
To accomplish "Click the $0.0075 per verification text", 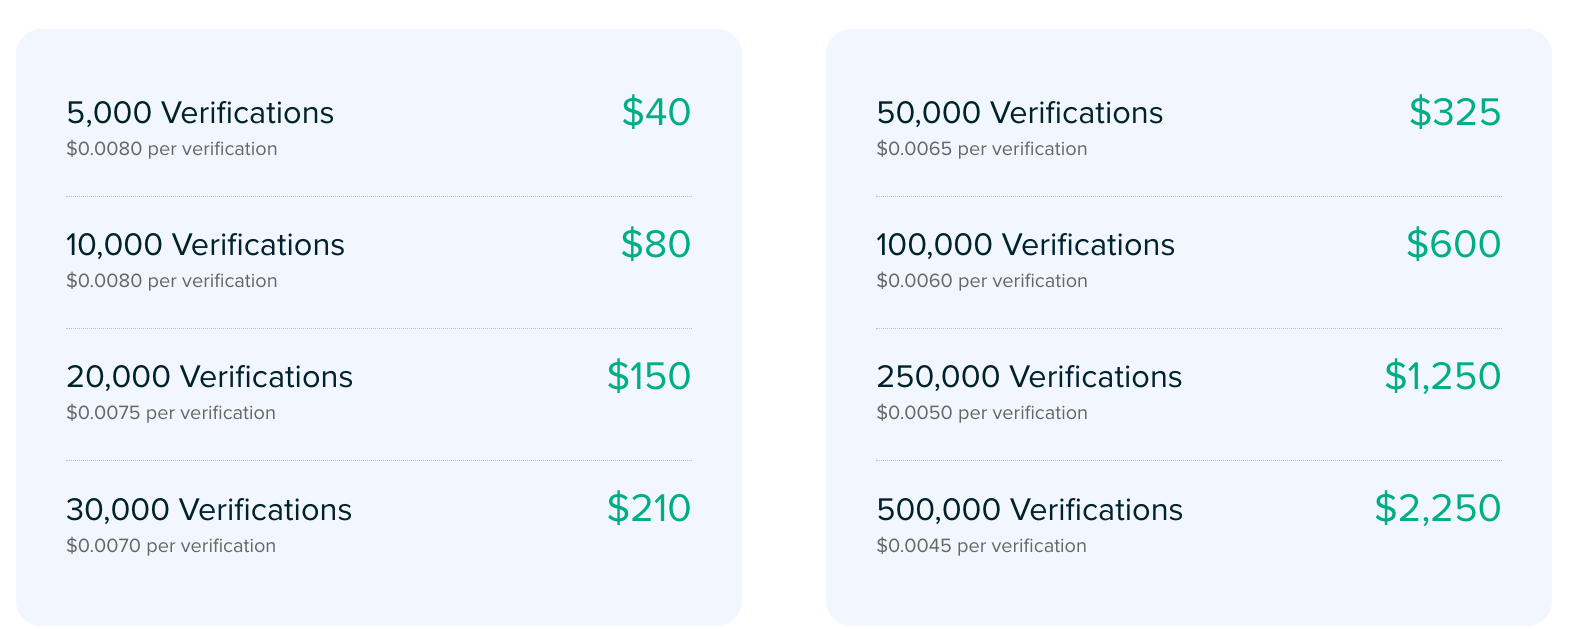I will click(171, 413).
